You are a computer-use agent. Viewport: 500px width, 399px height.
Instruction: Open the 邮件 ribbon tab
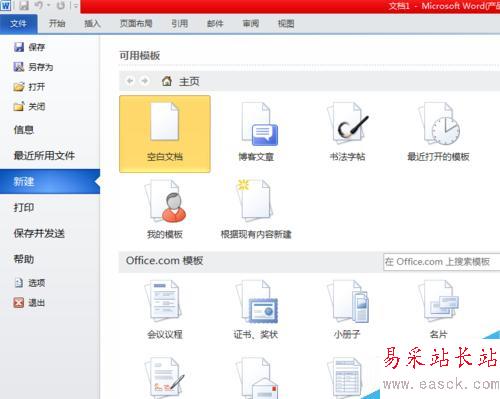tap(215, 24)
